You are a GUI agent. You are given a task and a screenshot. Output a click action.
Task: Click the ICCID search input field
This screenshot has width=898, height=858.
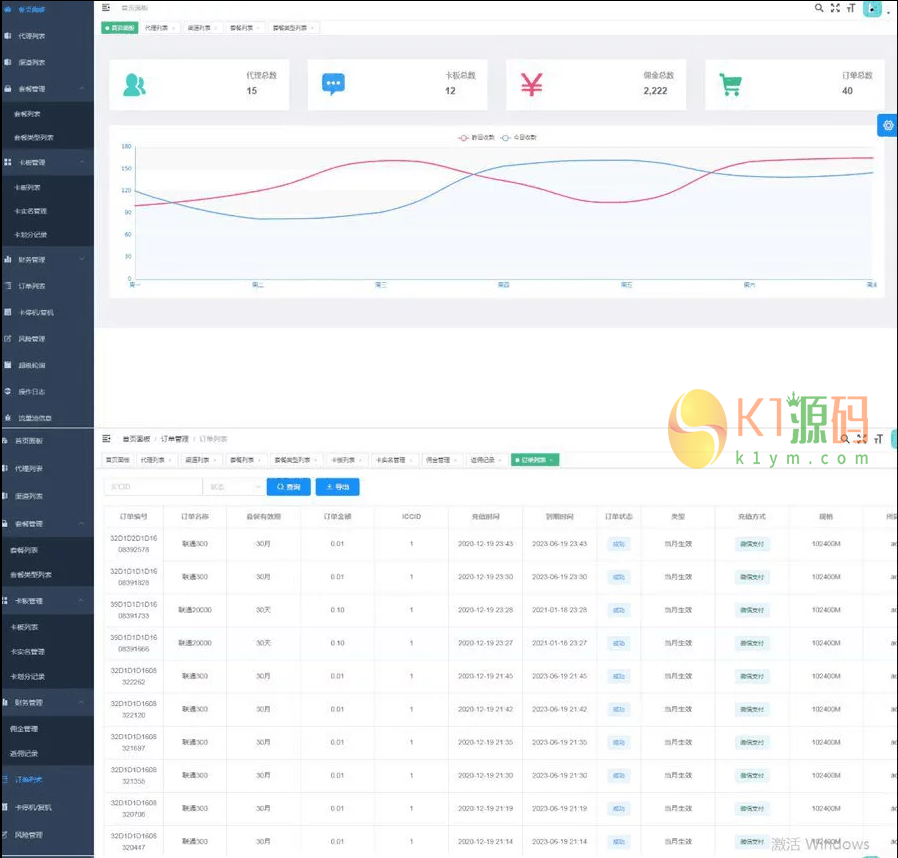coord(152,487)
